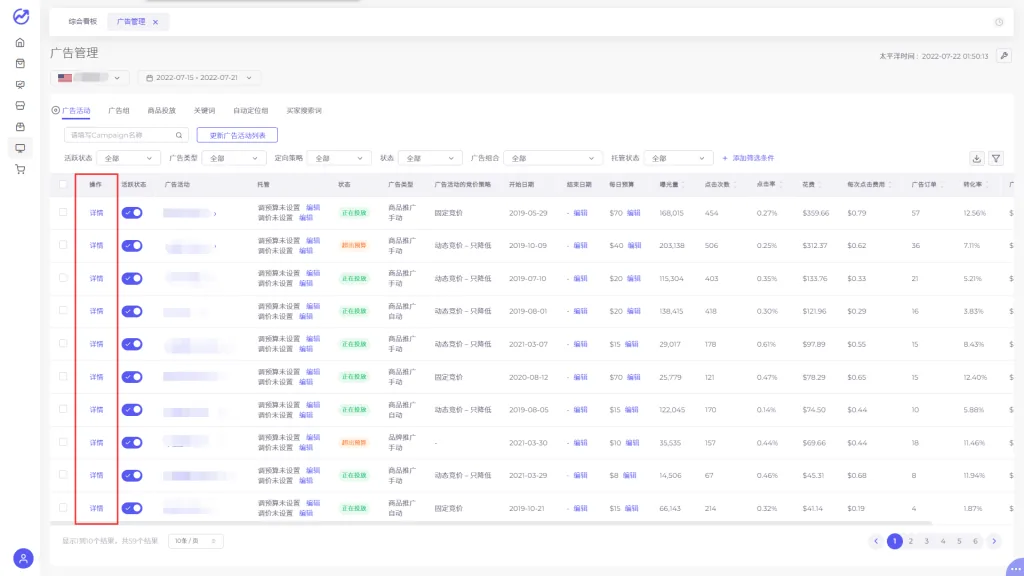The height and width of the screenshot is (576, 1024).
Task: Open 详情 for the $359.66 campaign
Action: pyautogui.click(x=97, y=213)
